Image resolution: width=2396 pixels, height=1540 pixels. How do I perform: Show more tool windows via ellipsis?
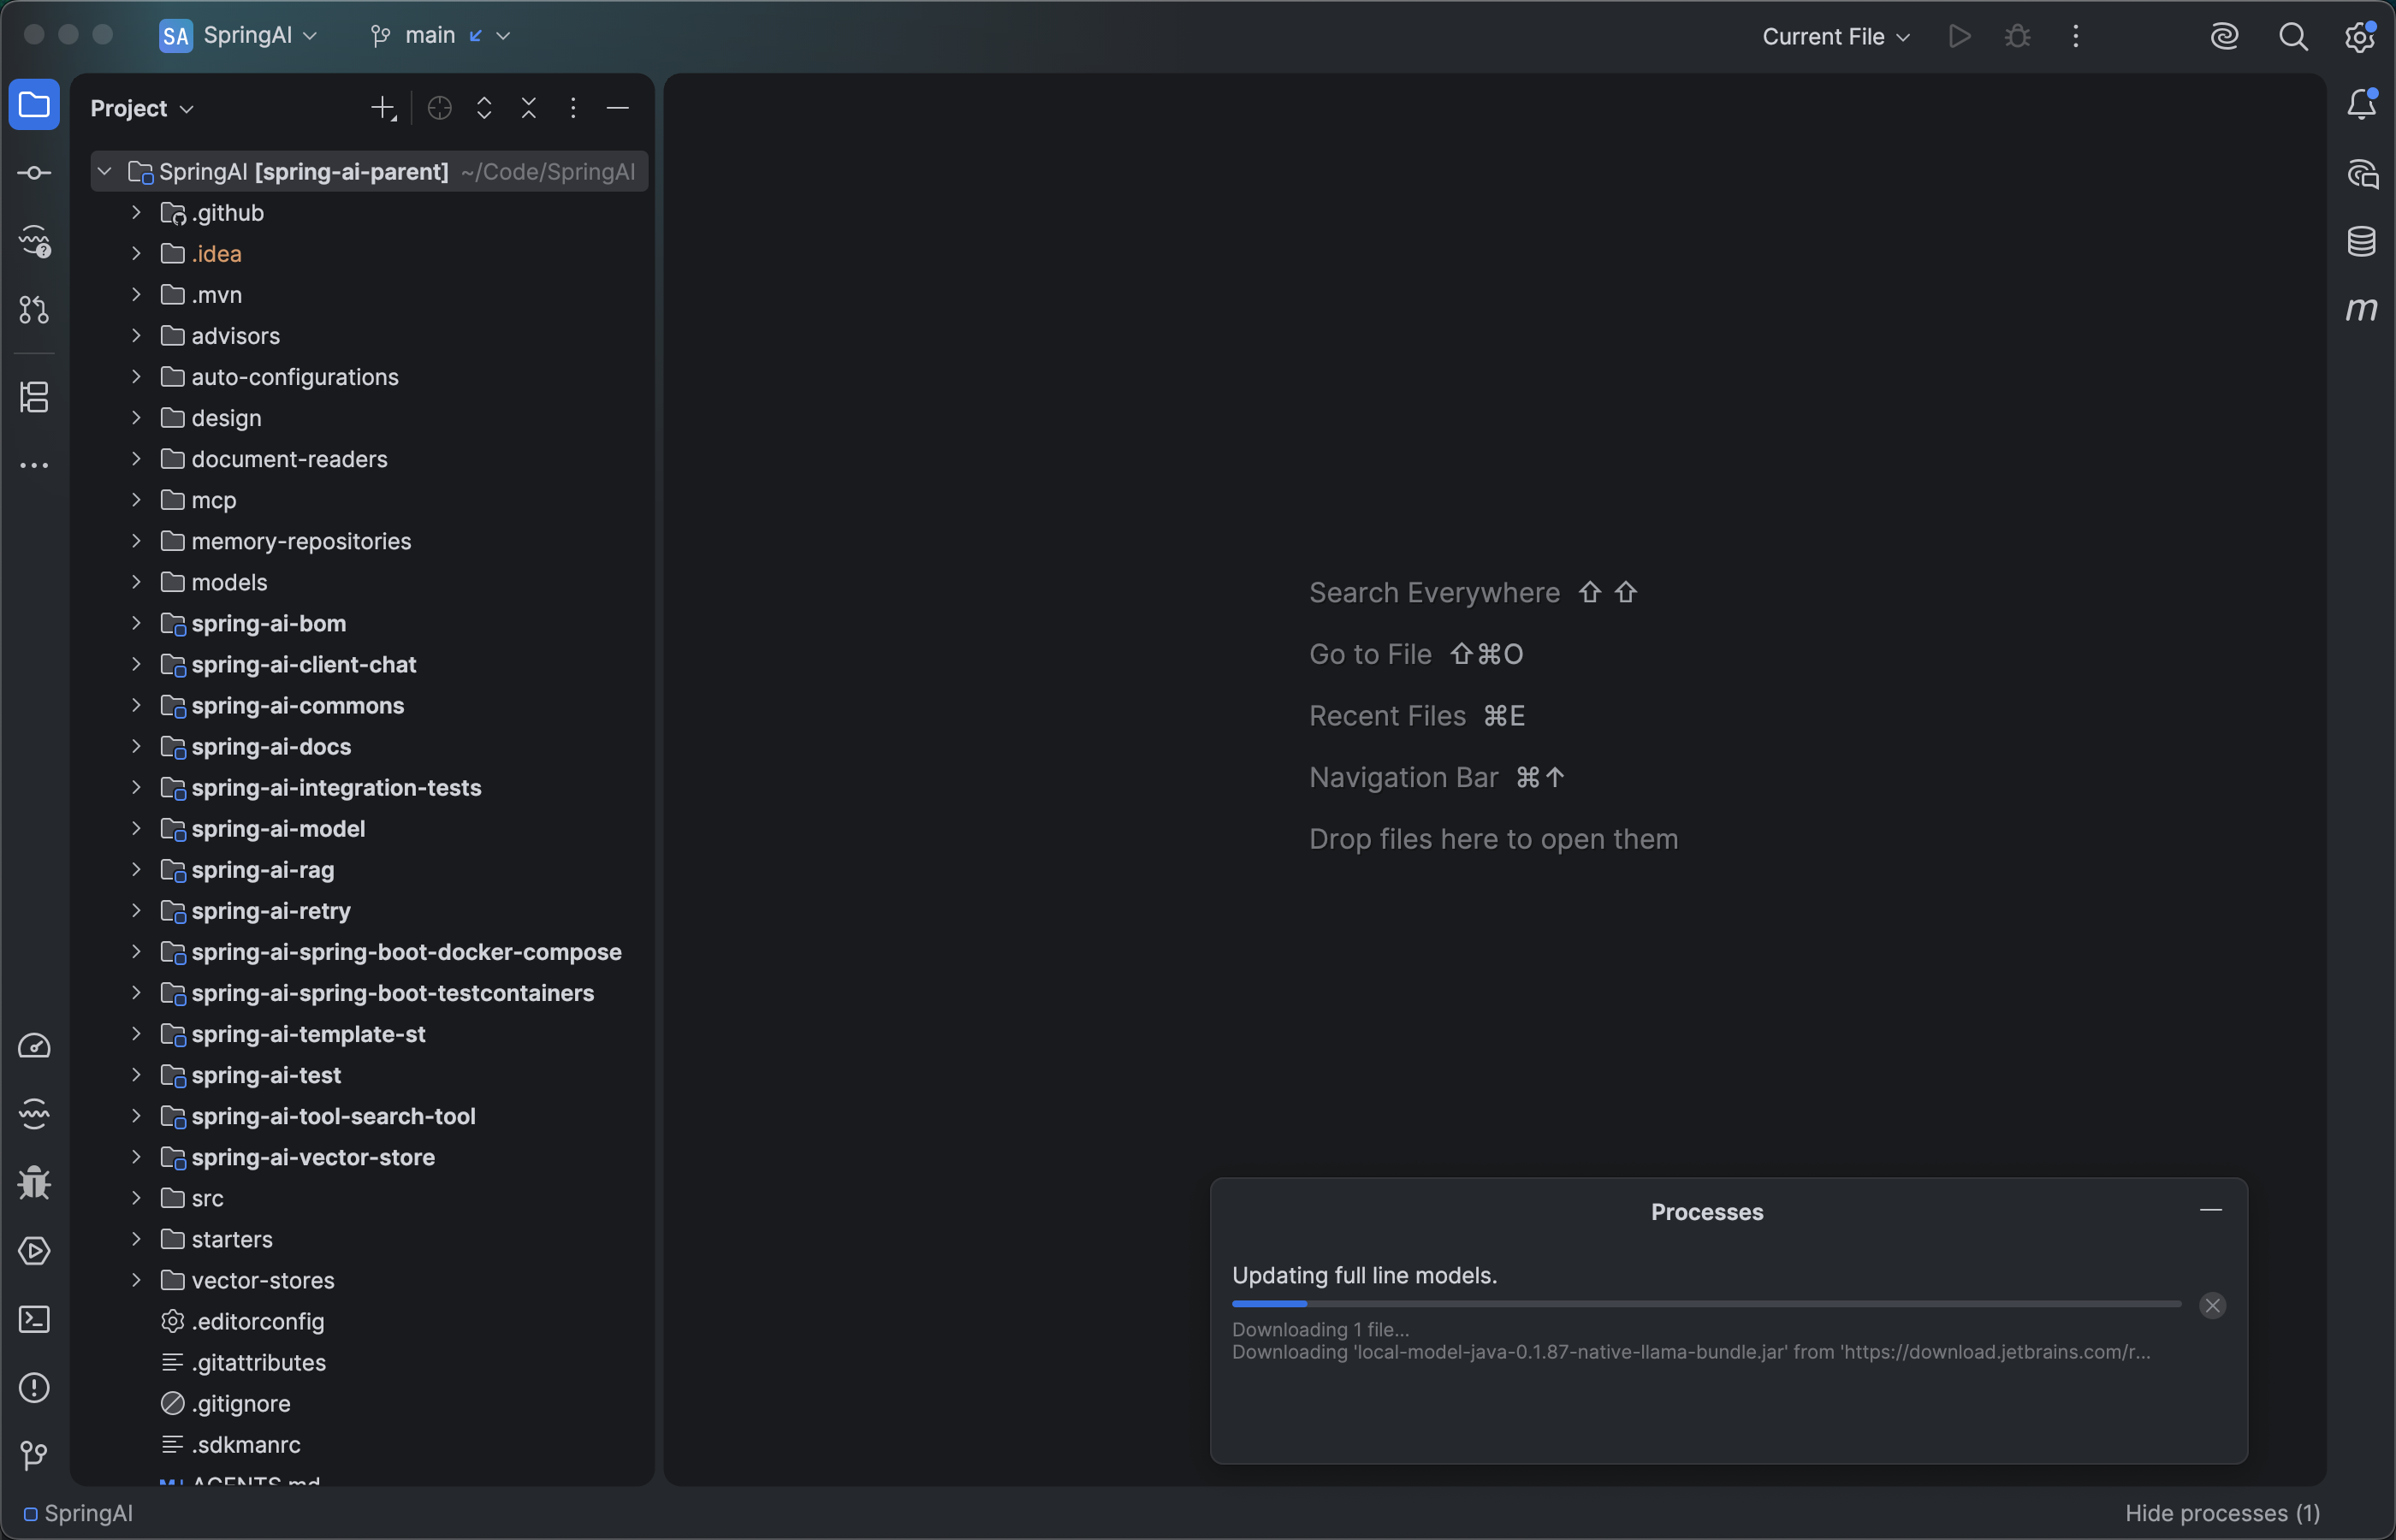pyautogui.click(x=34, y=466)
